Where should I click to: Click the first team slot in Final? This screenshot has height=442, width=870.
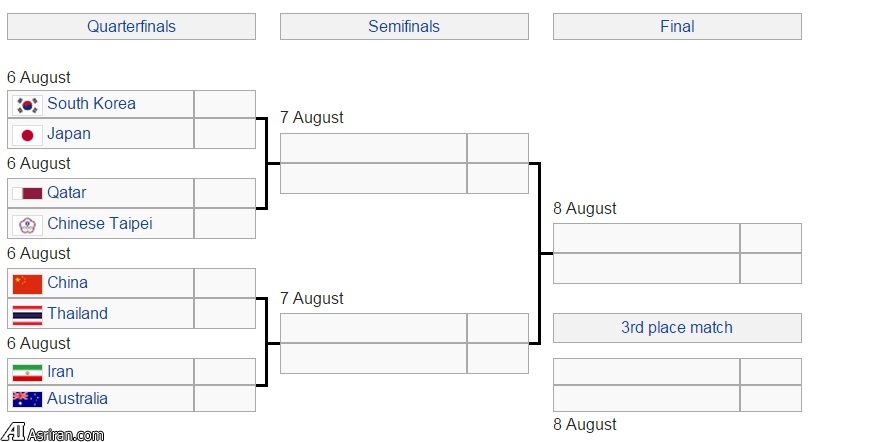tap(646, 238)
